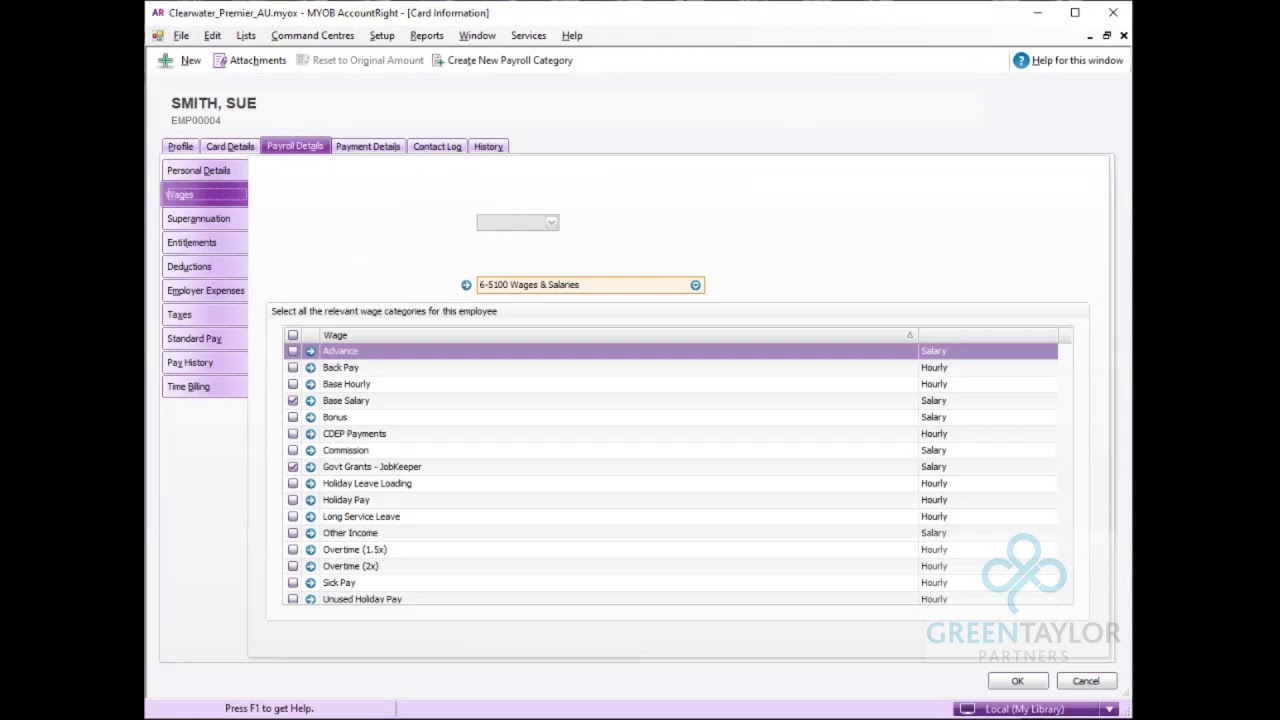
Task: Tick the select-all checkbox in Wage header
Action: pyautogui.click(x=293, y=335)
